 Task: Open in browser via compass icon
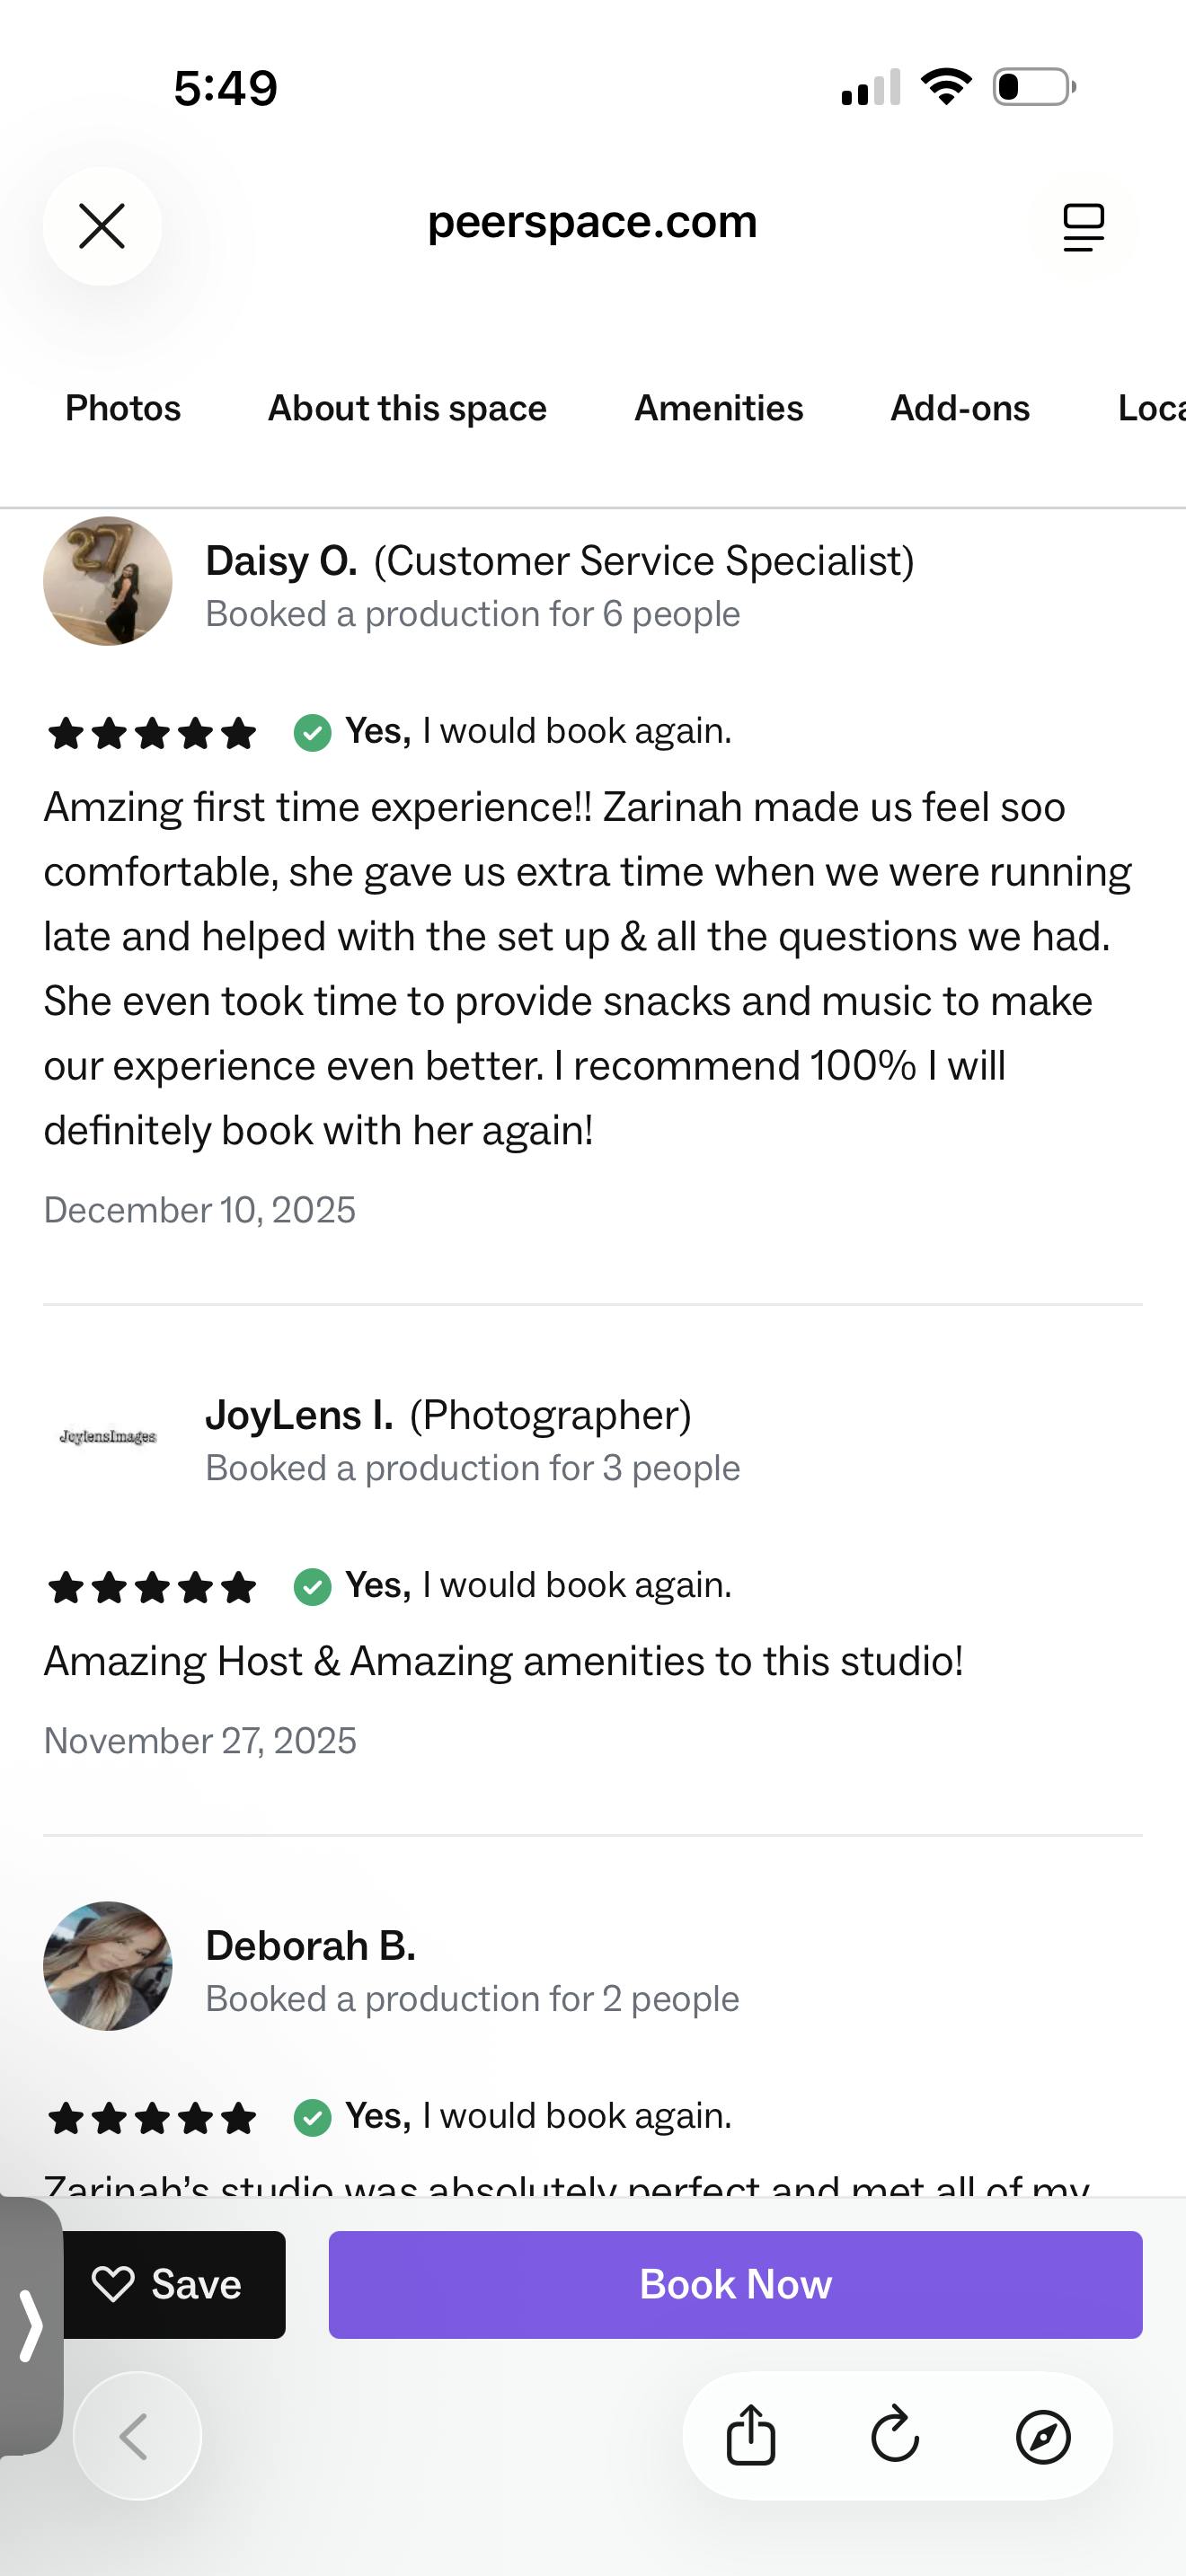pos(1043,2435)
